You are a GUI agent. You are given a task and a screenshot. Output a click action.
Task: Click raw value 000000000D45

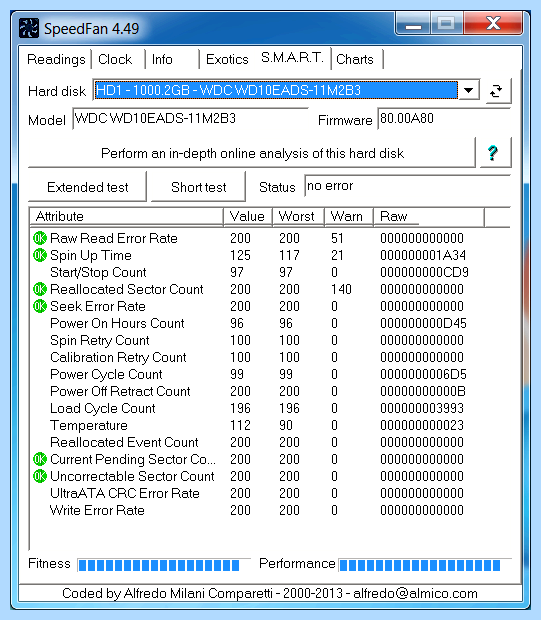(x=423, y=323)
